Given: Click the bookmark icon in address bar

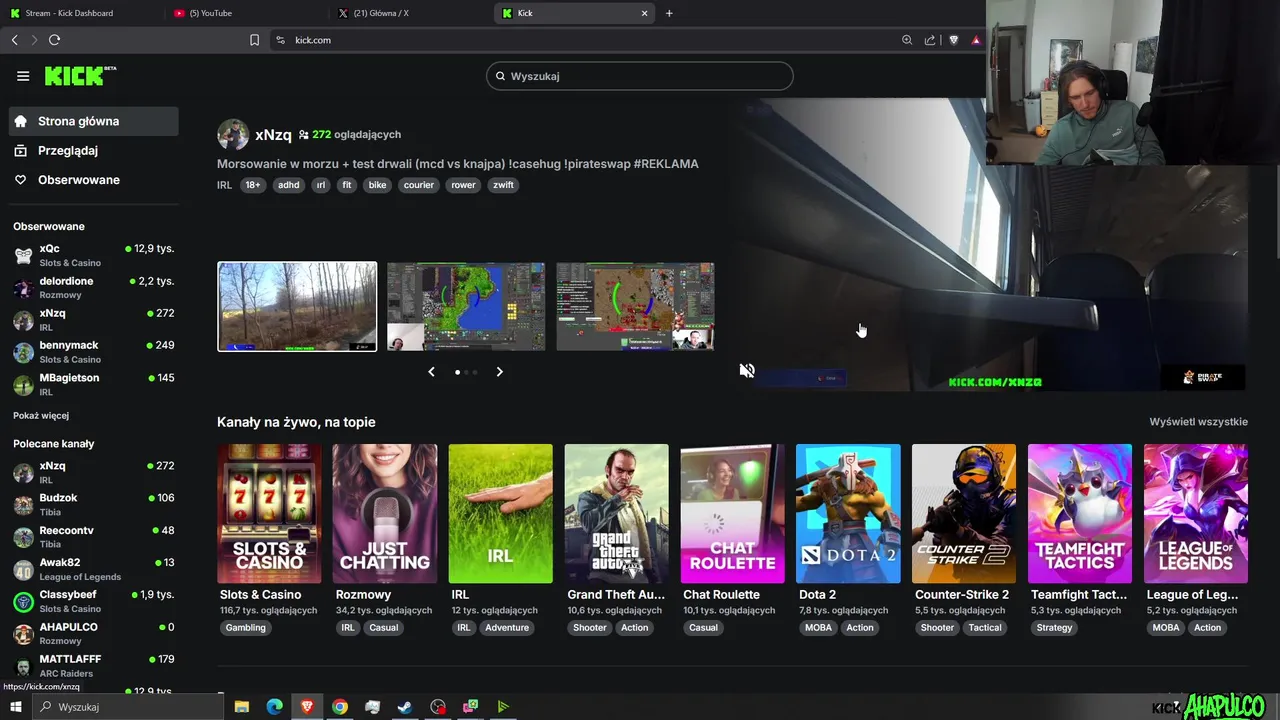Looking at the screenshot, I should [254, 40].
